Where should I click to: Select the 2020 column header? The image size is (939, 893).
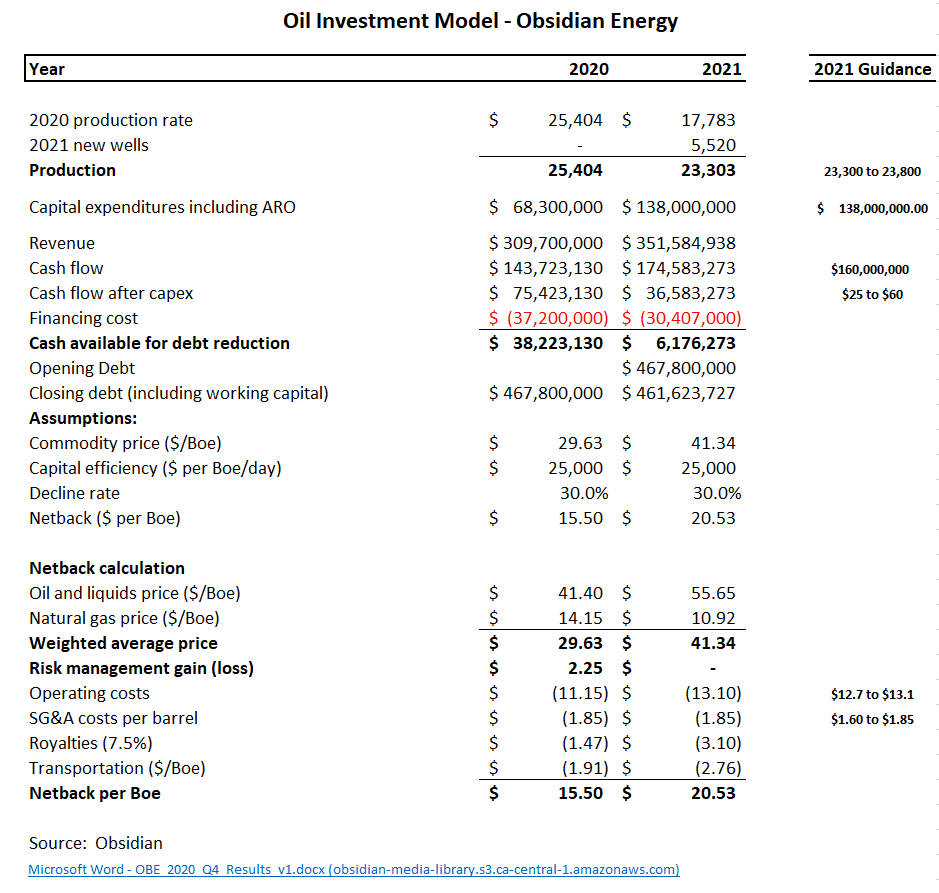tap(588, 69)
